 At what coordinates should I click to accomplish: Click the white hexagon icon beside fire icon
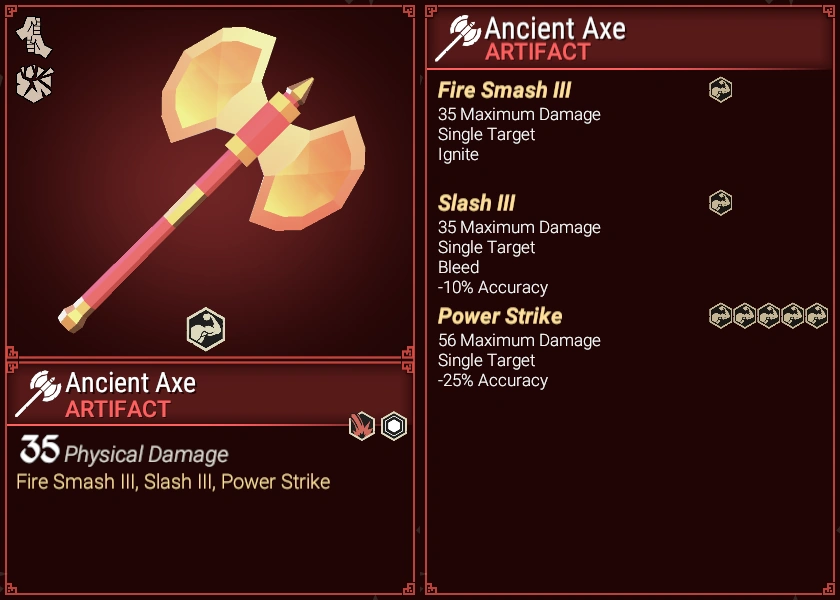tap(394, 426)
